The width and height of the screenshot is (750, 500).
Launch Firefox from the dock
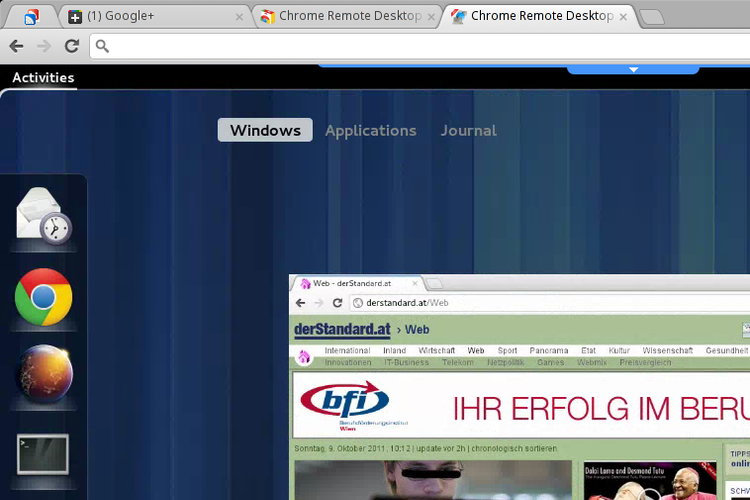click(43, 374)
